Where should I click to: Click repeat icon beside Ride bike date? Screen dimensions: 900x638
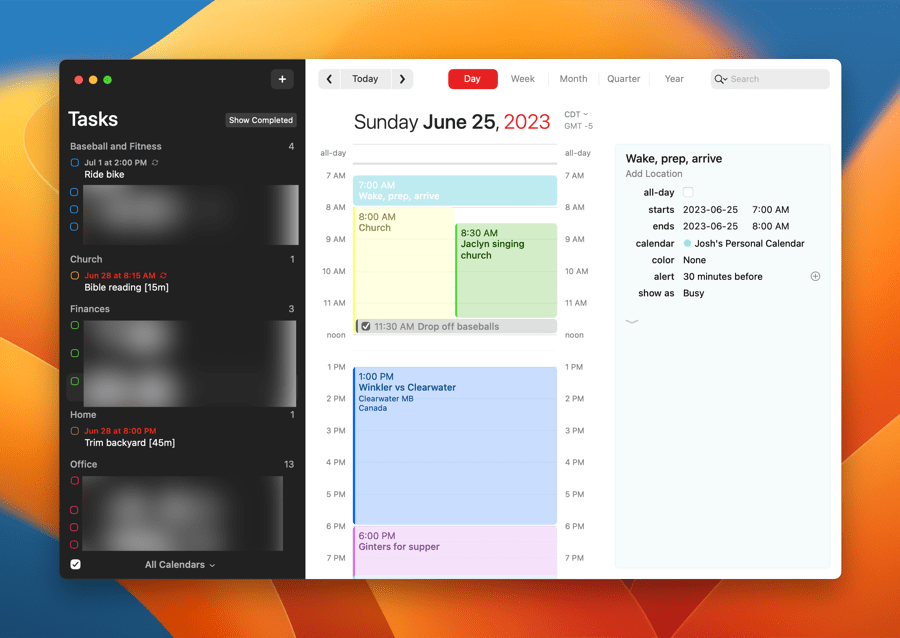coord(155,162)
